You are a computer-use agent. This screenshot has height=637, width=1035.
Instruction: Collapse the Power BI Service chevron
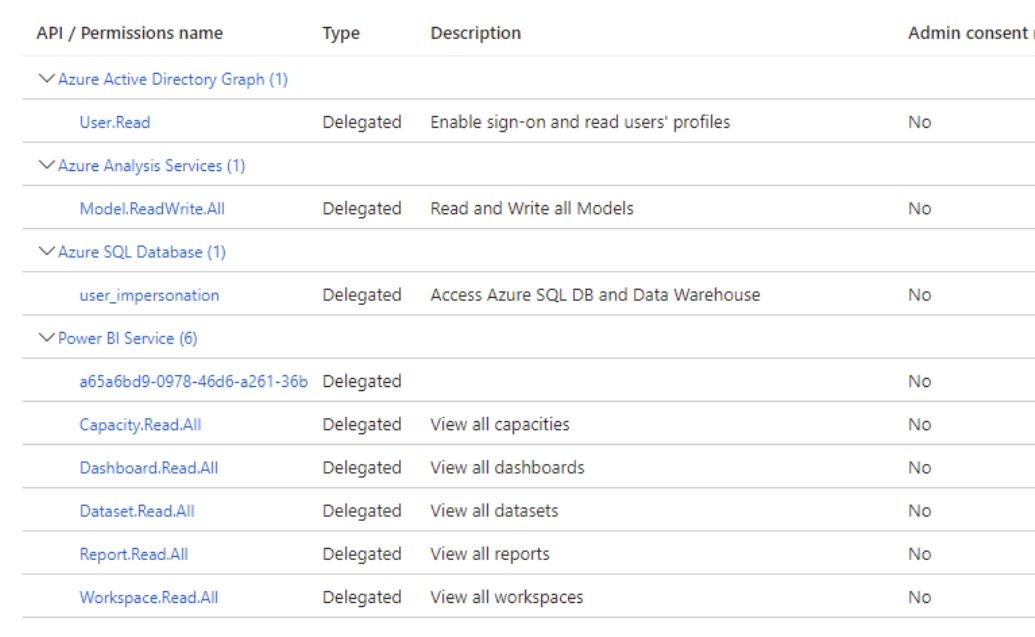[46, 338]
